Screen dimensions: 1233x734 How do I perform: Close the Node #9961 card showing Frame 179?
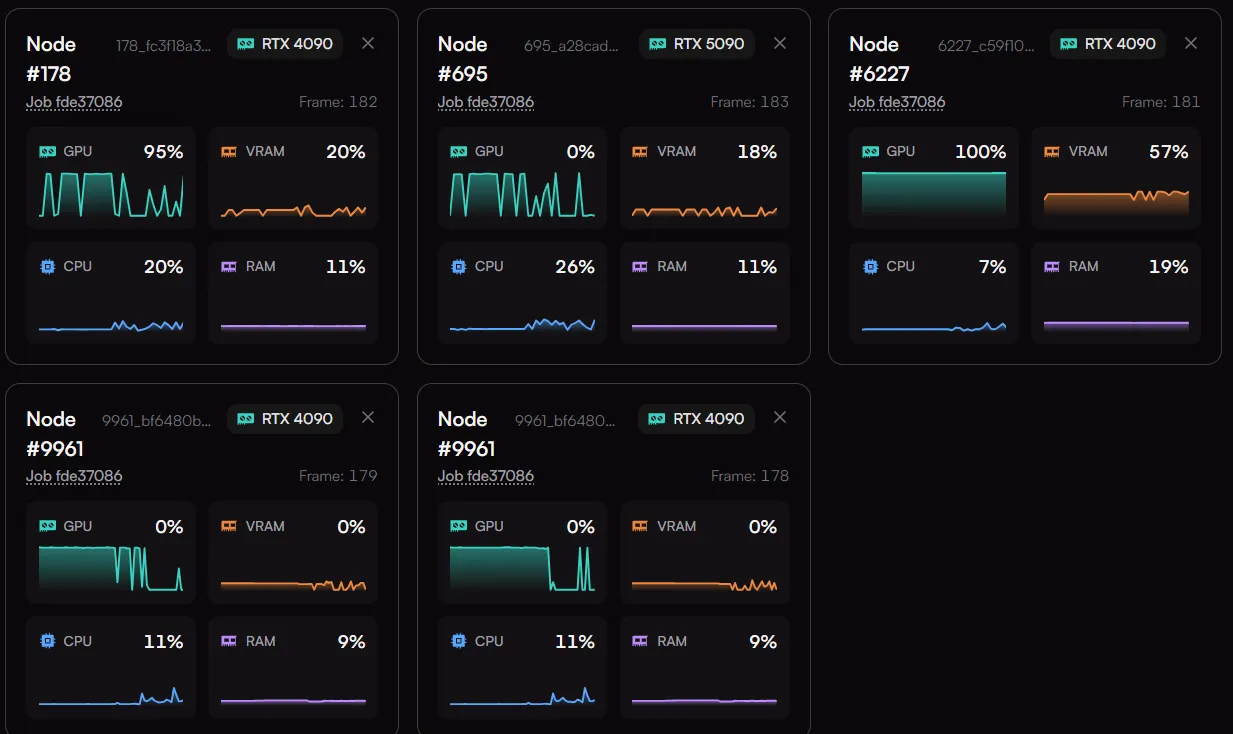pyautogui.click(x=368, y=417)
